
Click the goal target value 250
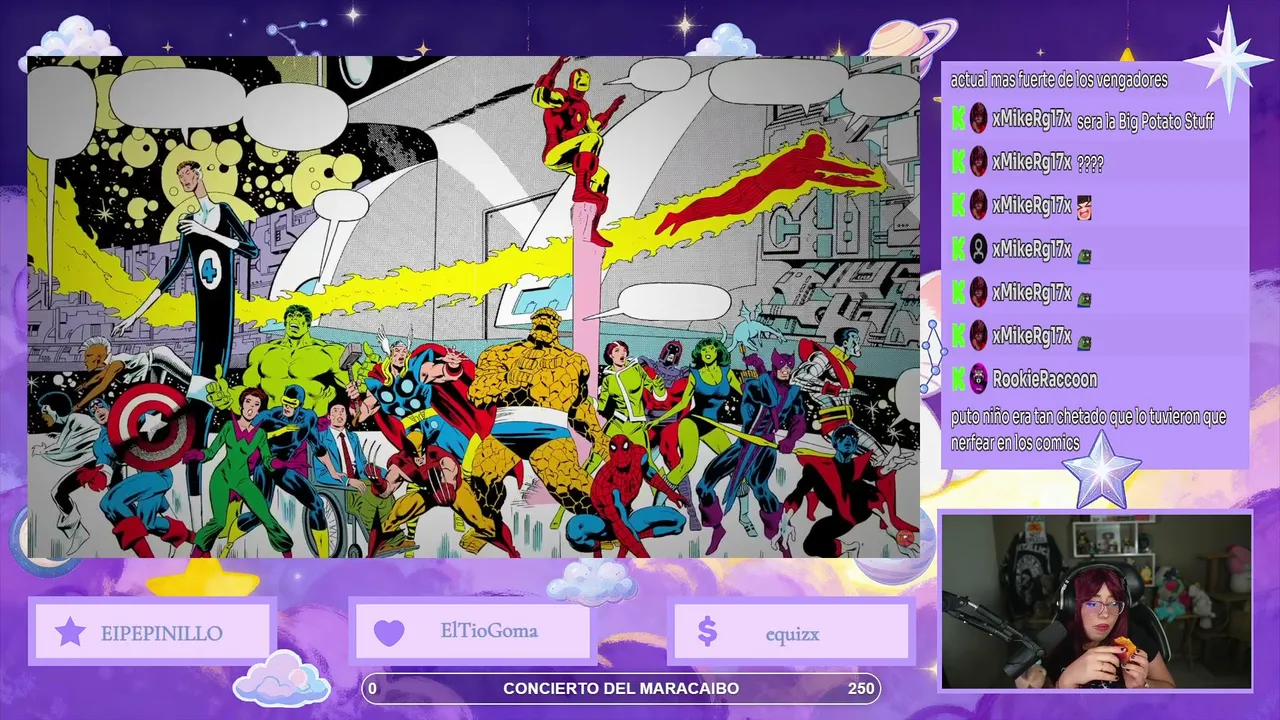pyautogui.click(x=861, y=688)
